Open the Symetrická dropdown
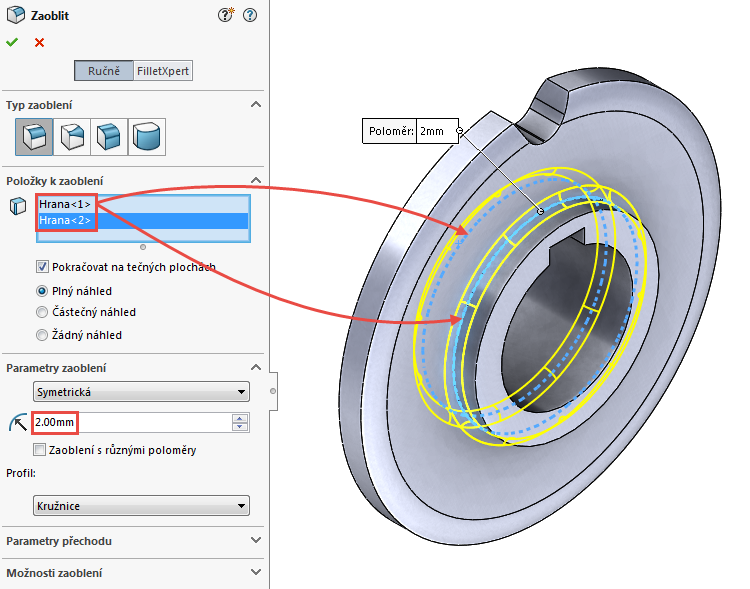 141,392
